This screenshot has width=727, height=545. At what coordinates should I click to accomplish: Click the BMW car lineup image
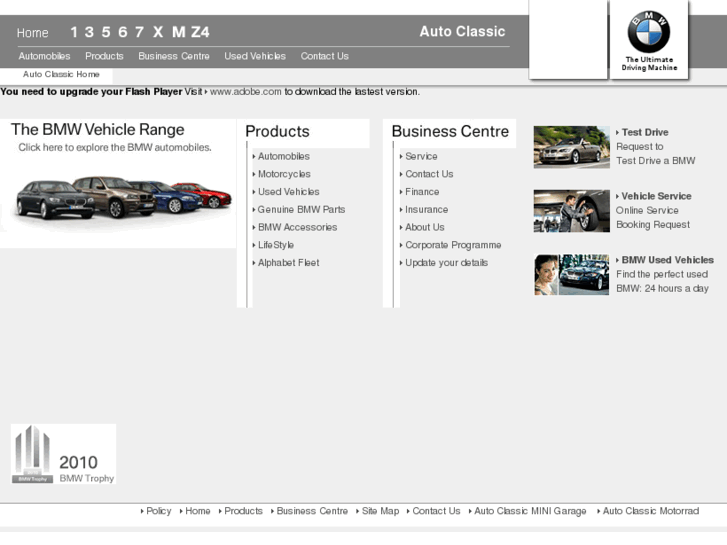pos(124,198)
